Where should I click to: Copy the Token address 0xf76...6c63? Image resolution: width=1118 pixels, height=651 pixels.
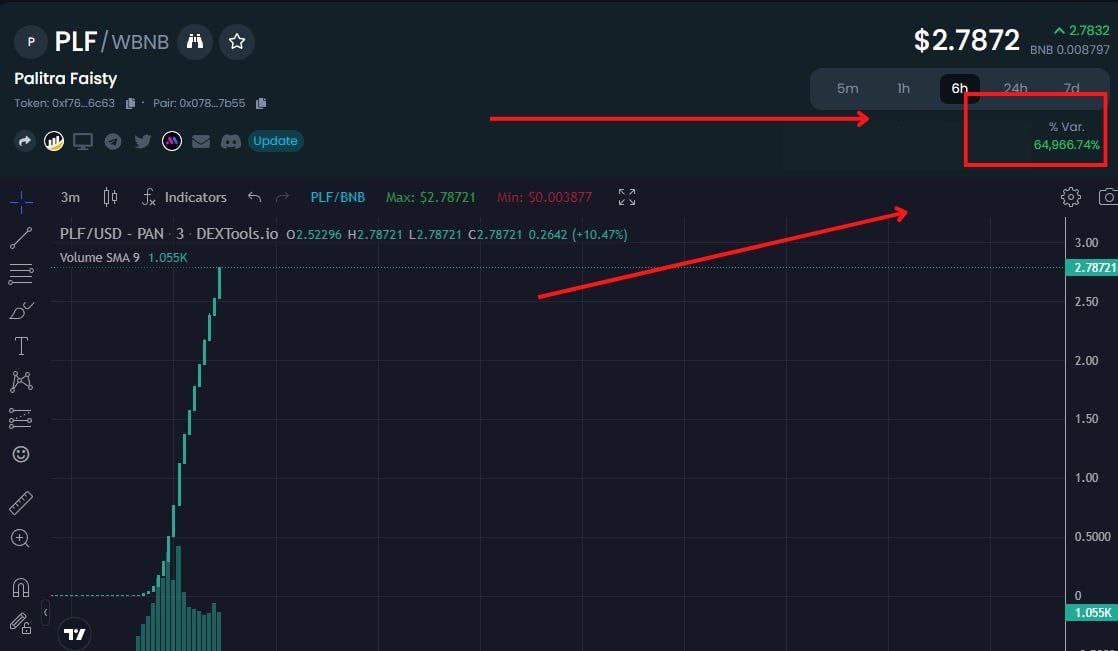pyautogui.click(x=130, y=103)
